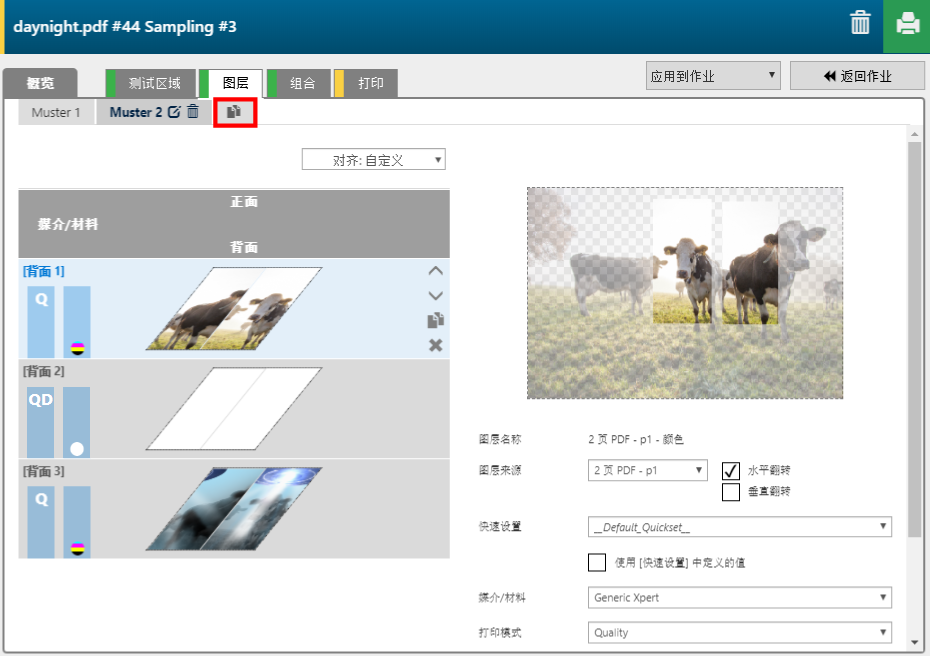Open the 图层来源 dropdown 2 页 PDF - p1

(x=647, y=470)
